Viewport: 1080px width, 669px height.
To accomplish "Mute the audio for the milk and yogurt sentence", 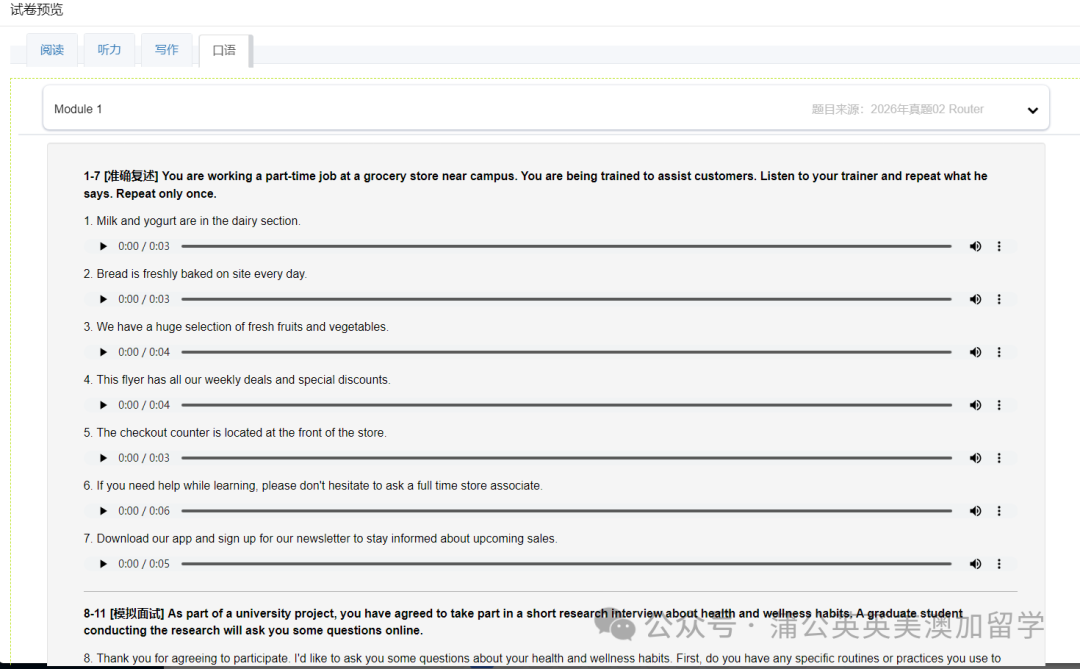I will pyautogui.click(x=975, y=246).
